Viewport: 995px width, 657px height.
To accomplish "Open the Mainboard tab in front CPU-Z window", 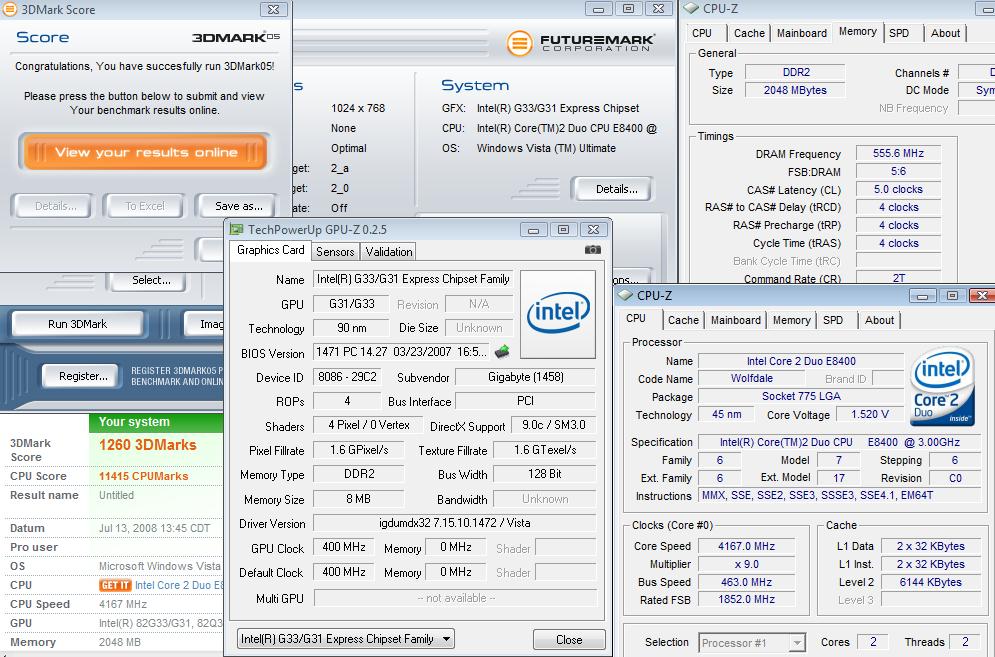I will pyautogui.click(x=735, y=321).
